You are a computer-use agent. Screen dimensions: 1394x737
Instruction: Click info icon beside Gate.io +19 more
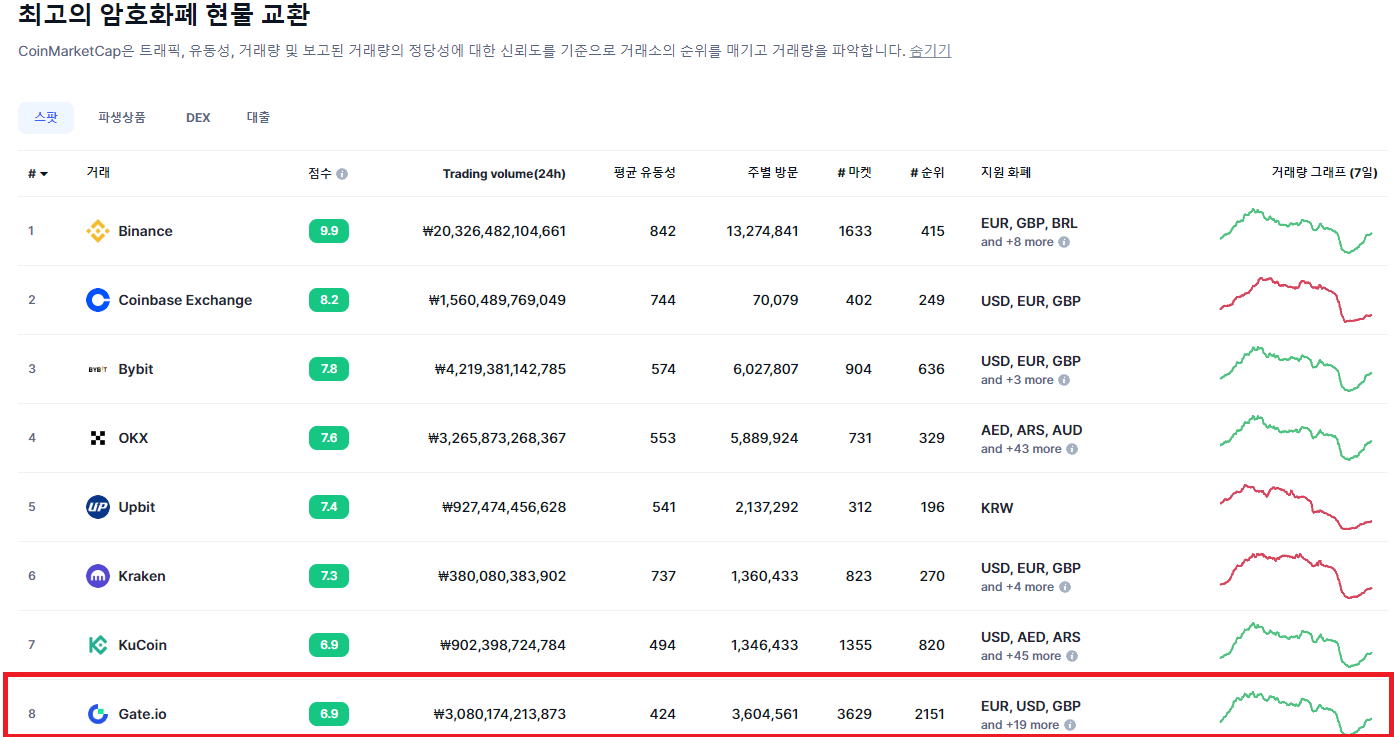pyautogui.click(x=1070, y=725)
